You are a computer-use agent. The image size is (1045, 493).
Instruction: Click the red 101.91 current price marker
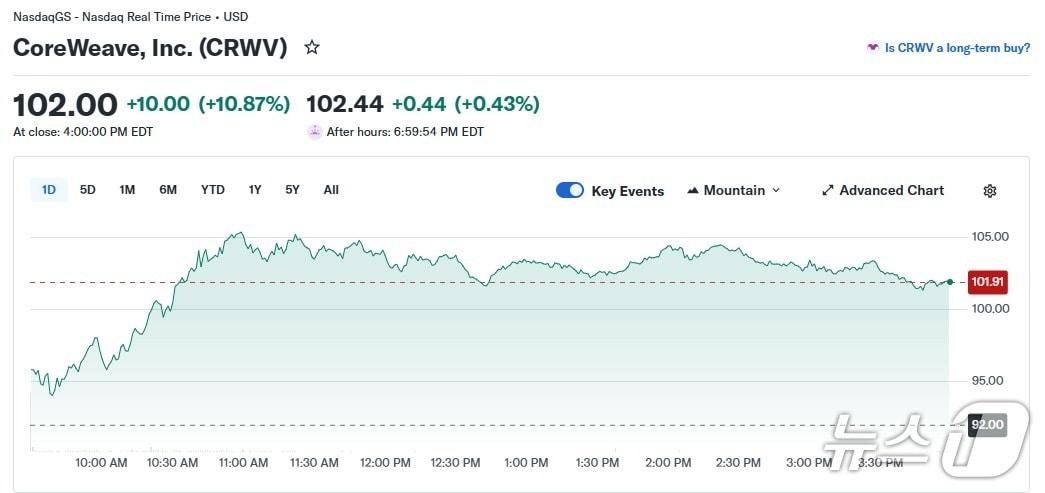pyautogui.click(x=987, y=282)
